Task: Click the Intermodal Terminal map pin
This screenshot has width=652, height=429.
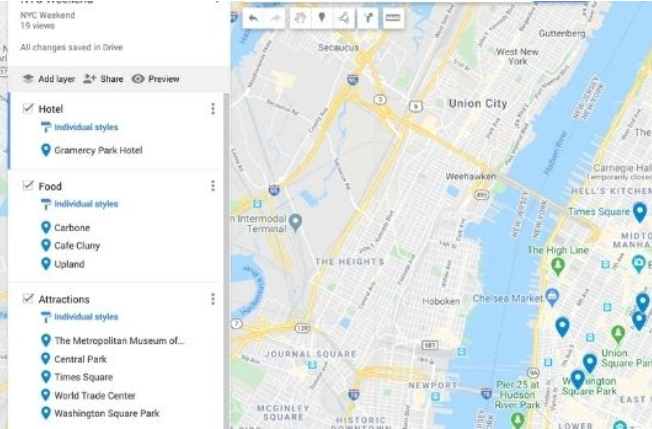Action: pos(295,222)
